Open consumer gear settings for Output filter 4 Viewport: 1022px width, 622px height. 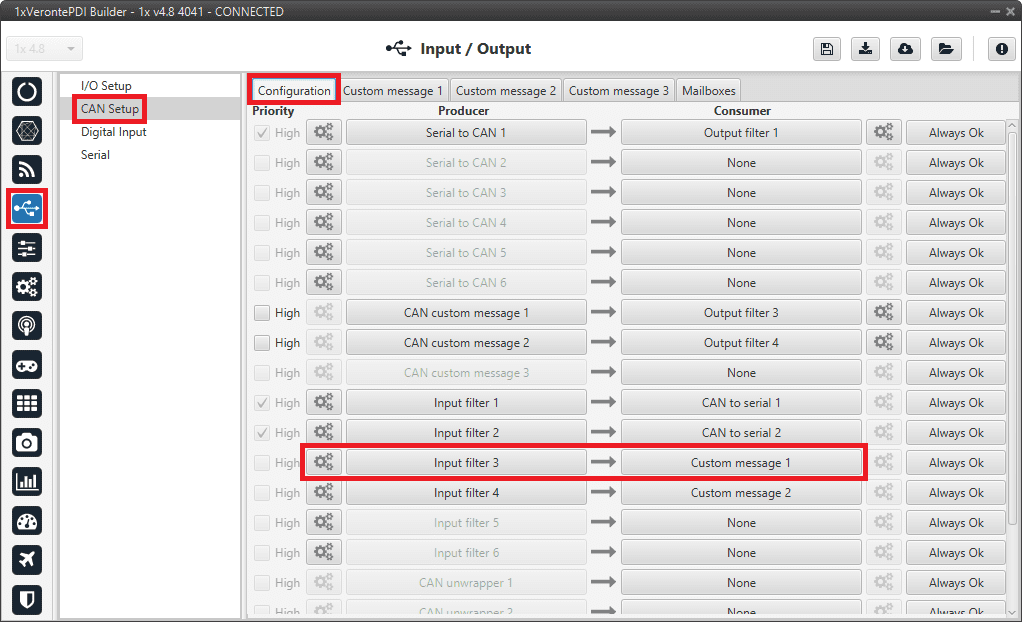click(884, 342)
